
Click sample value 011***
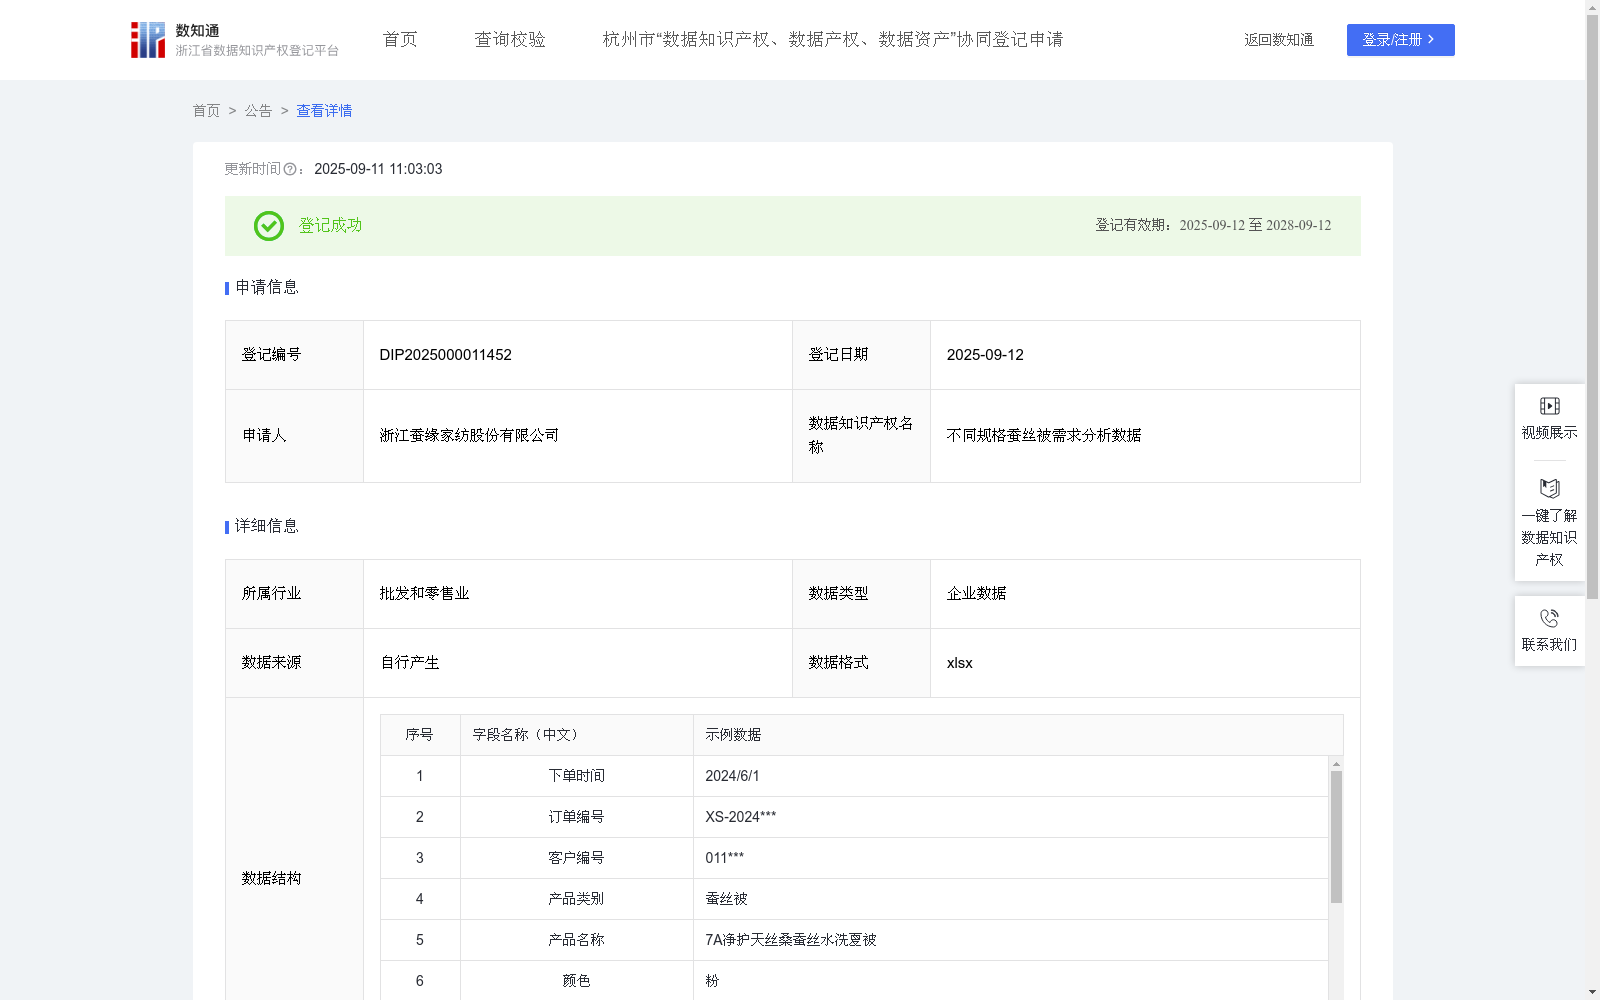pyautogui.click(x=724, y=858)
